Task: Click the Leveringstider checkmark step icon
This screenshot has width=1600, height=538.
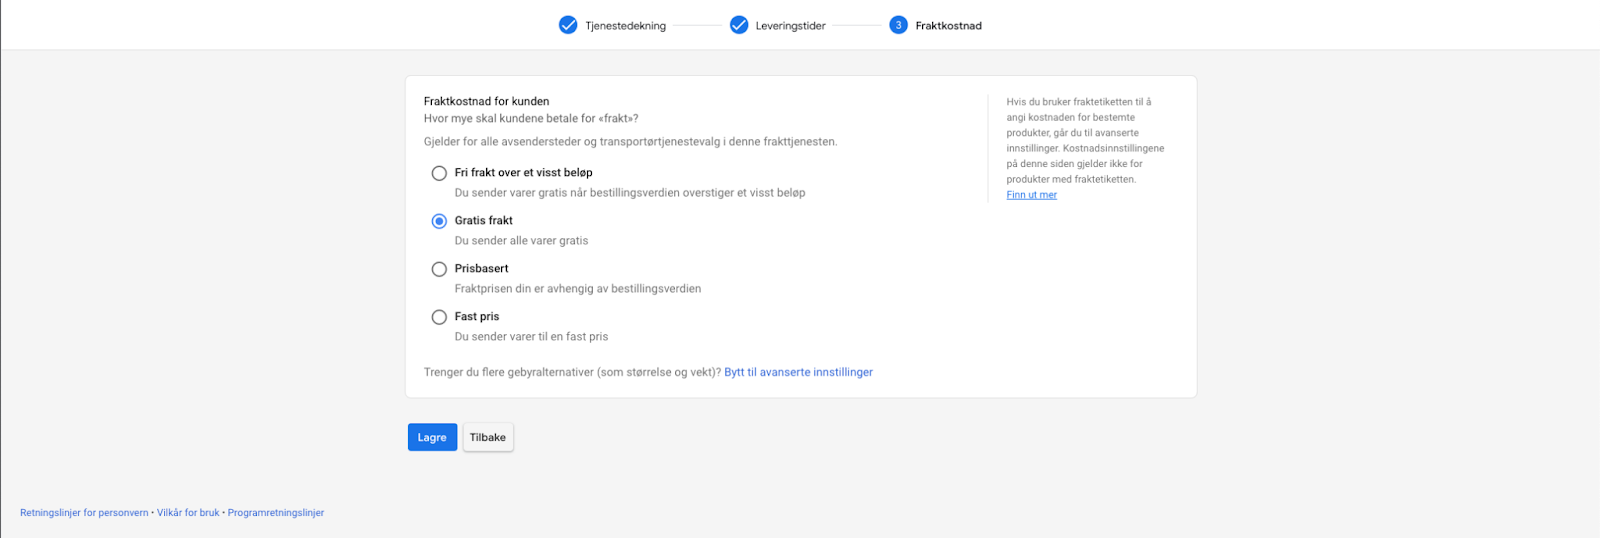Action: coord(739,25)
